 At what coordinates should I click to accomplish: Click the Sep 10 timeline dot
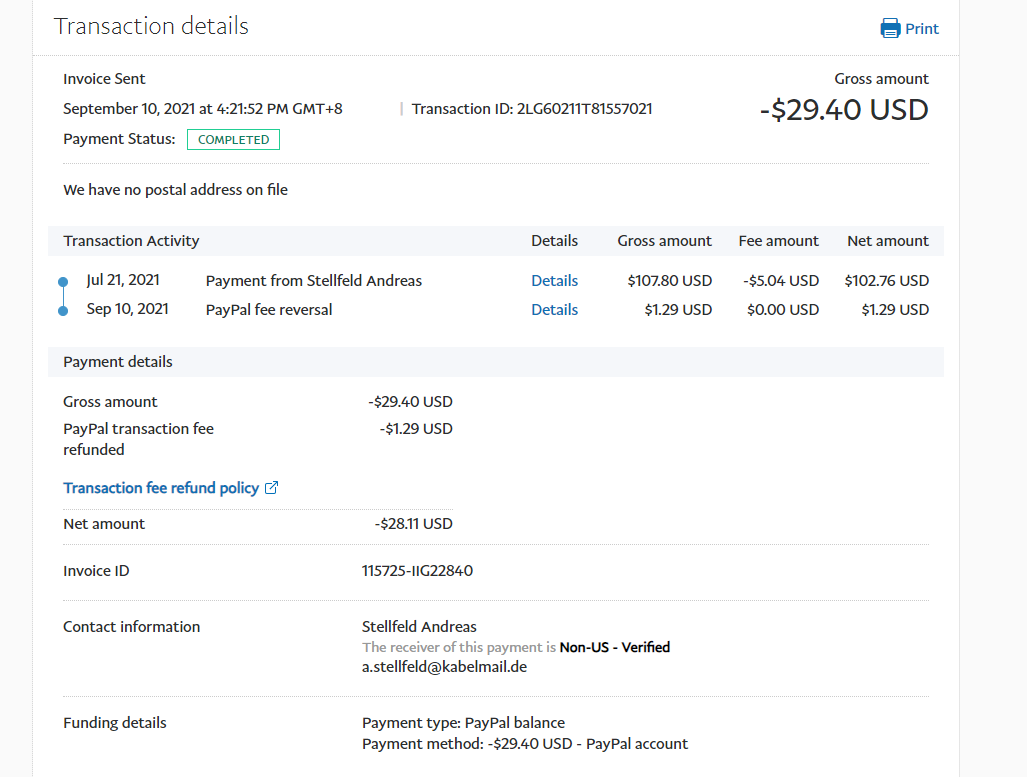tap(63, 311)
